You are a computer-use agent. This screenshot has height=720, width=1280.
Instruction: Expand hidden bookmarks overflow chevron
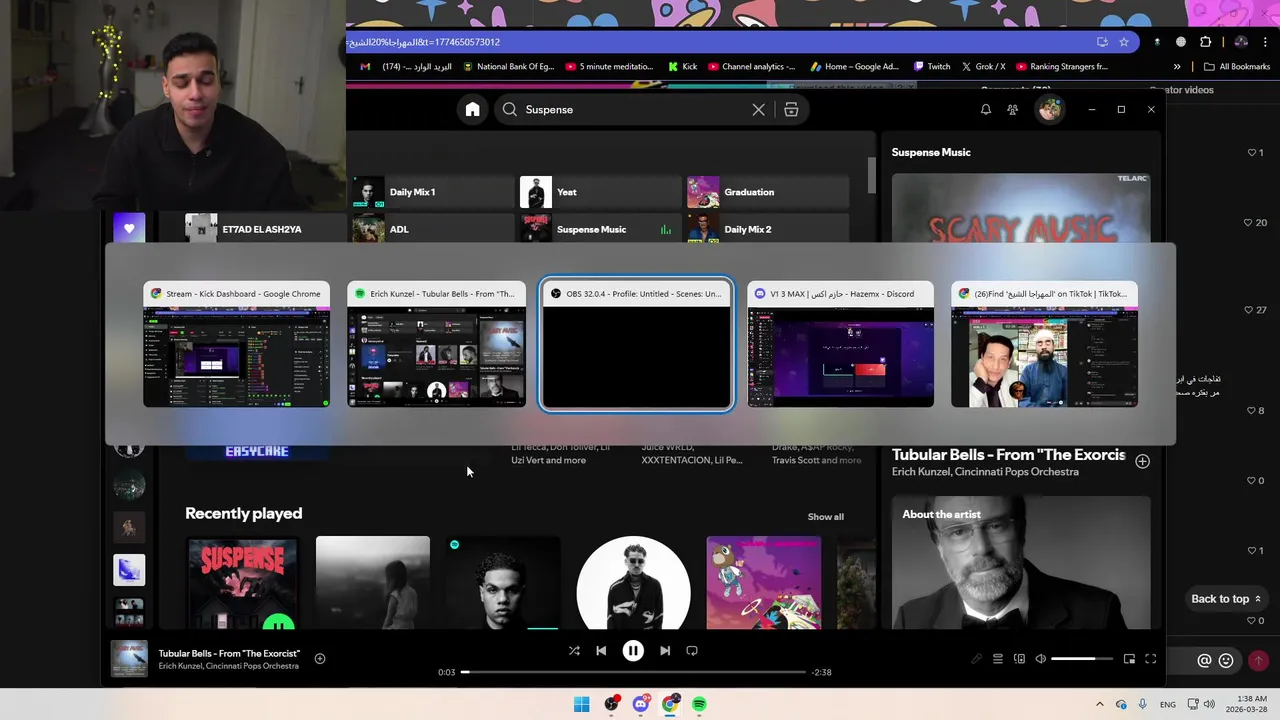(x=1177, y=67)
